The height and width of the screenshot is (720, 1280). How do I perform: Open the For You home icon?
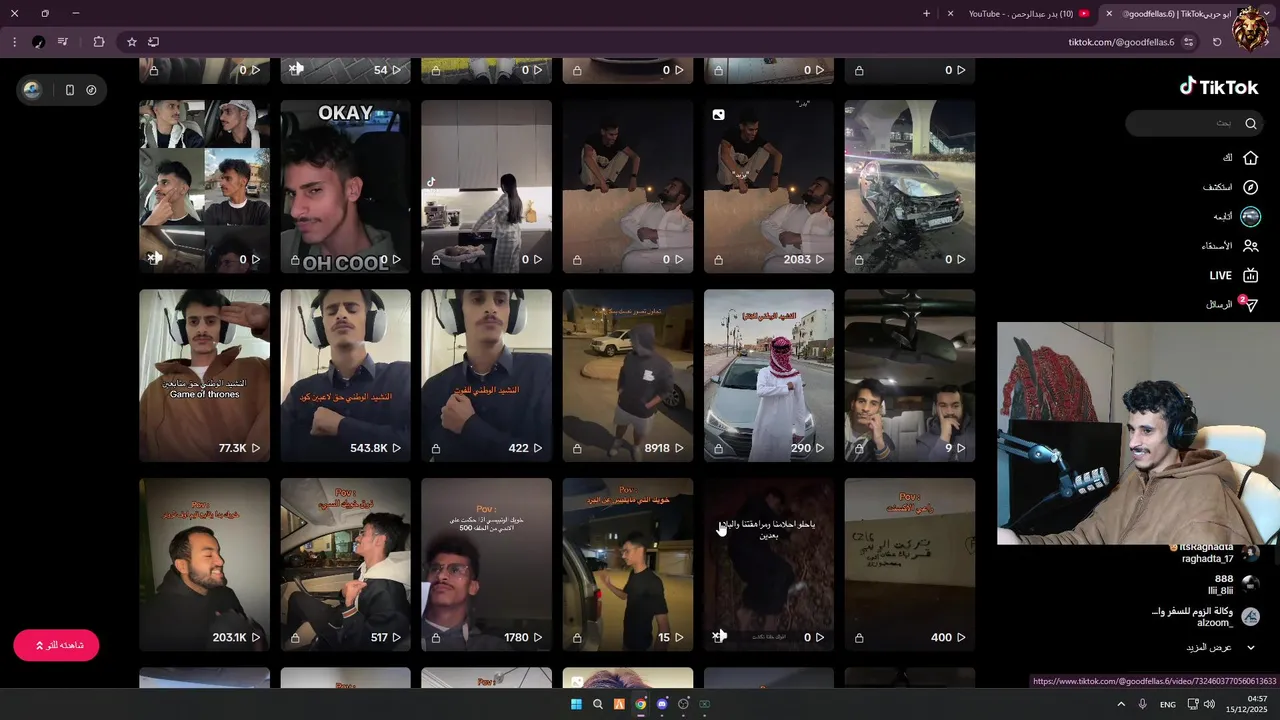pyautogui.click(x=1250, y=158)
